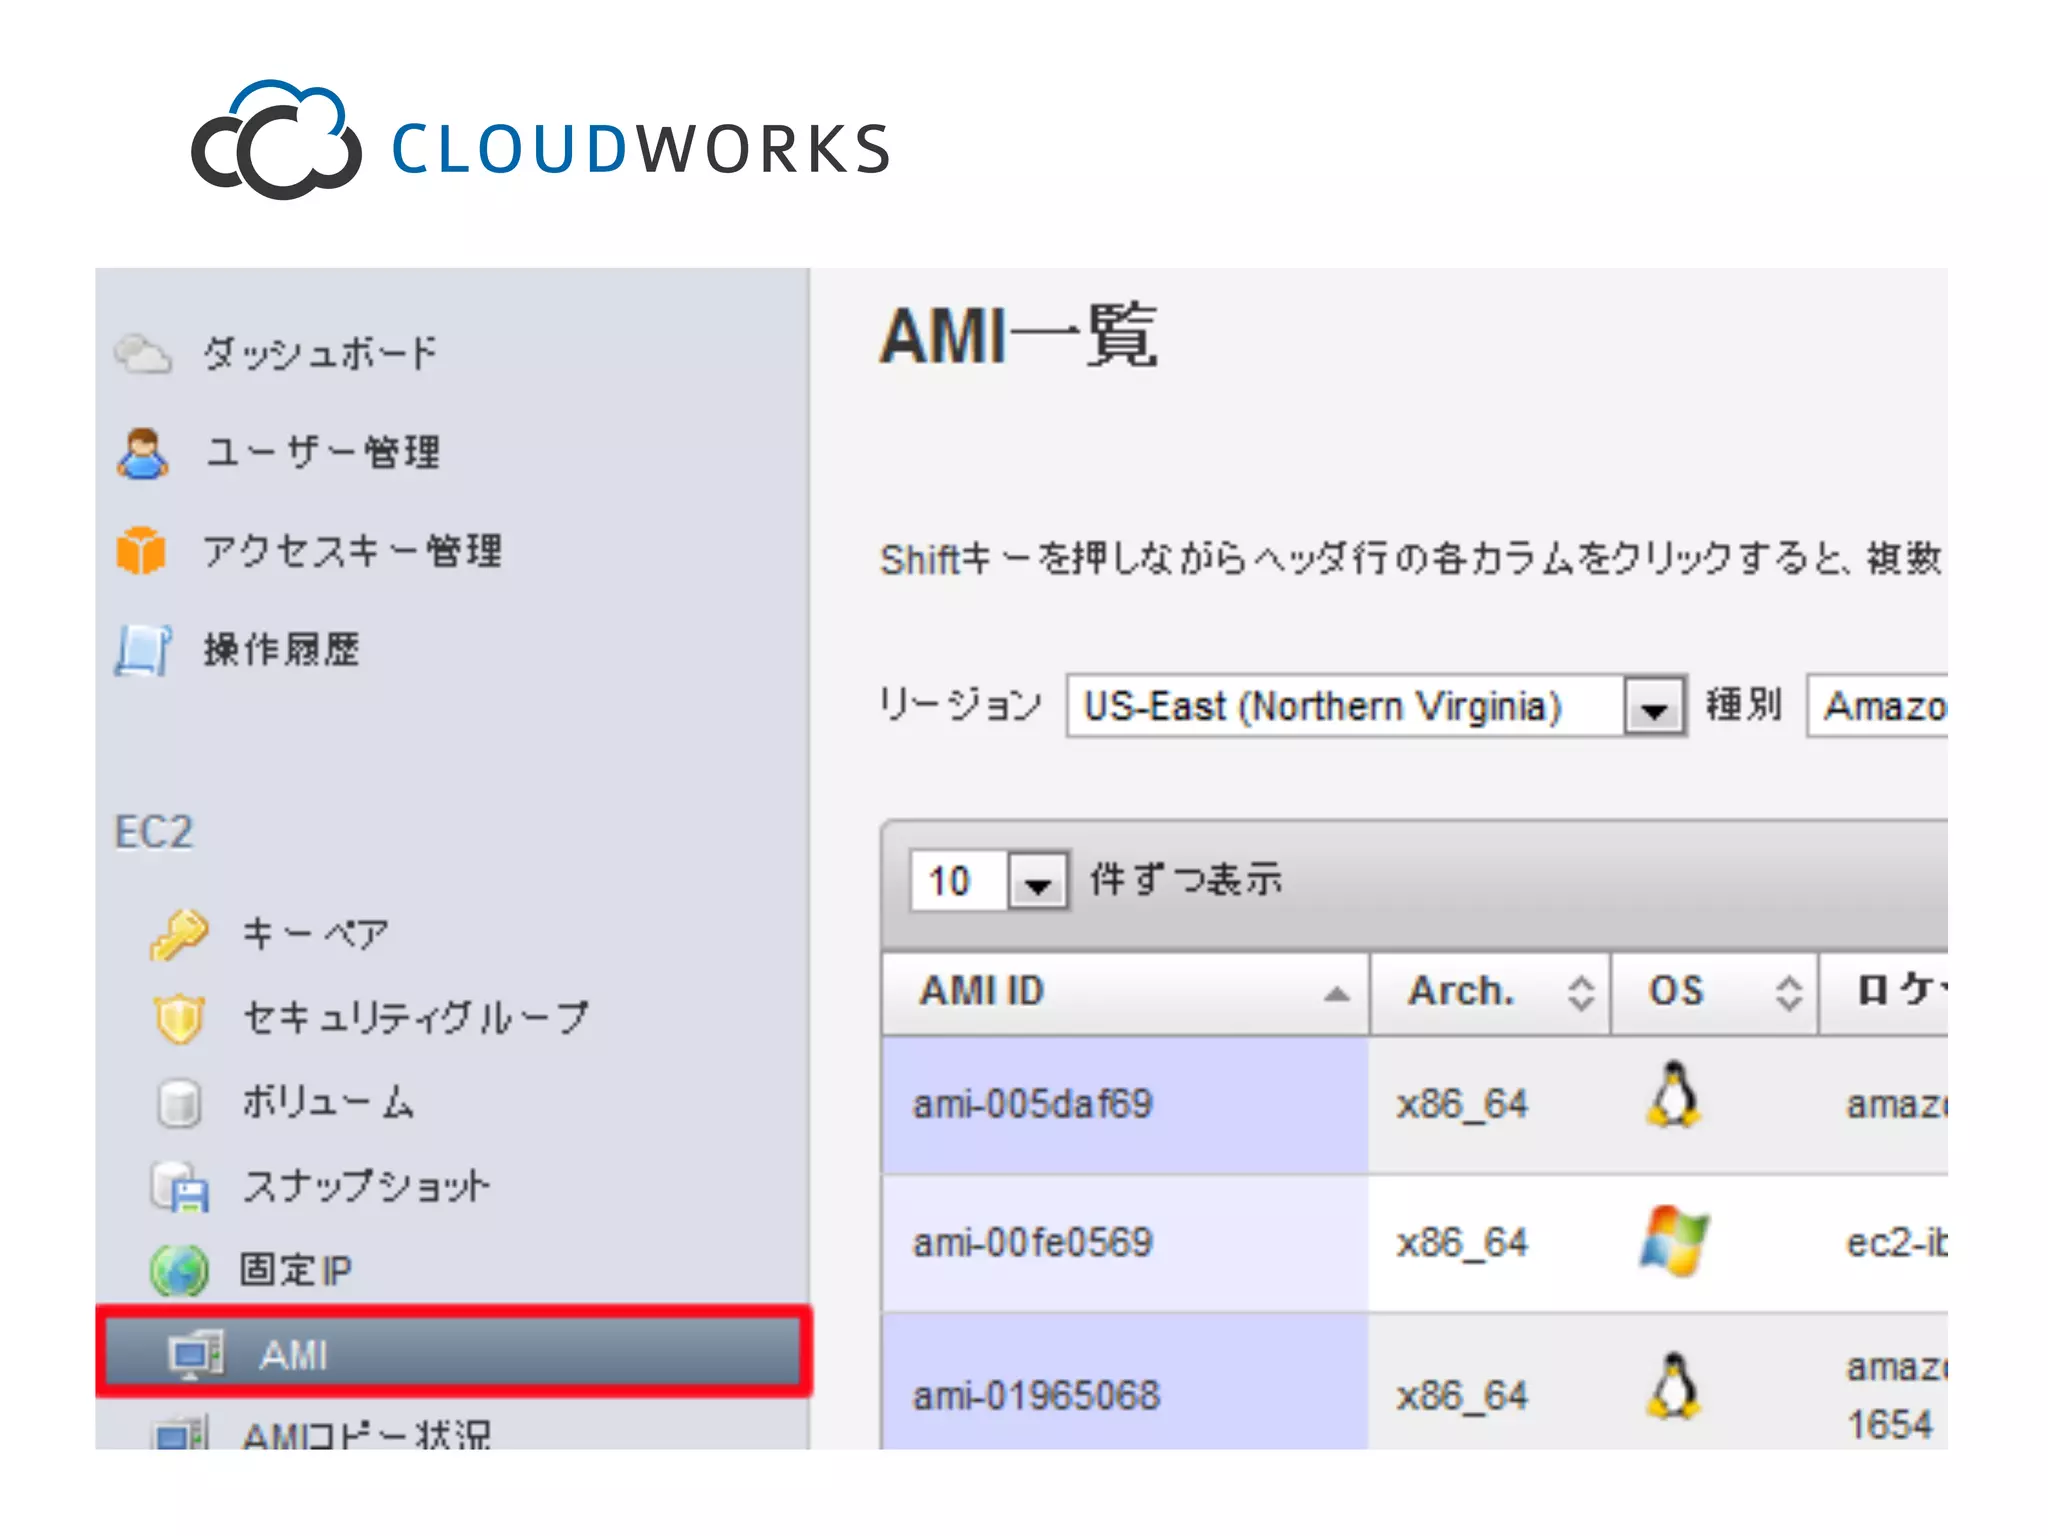This screenshot has width=2048, height=1536.
Task: Open the 10 items per page dropdown
Action: [x=1037, y=882]
